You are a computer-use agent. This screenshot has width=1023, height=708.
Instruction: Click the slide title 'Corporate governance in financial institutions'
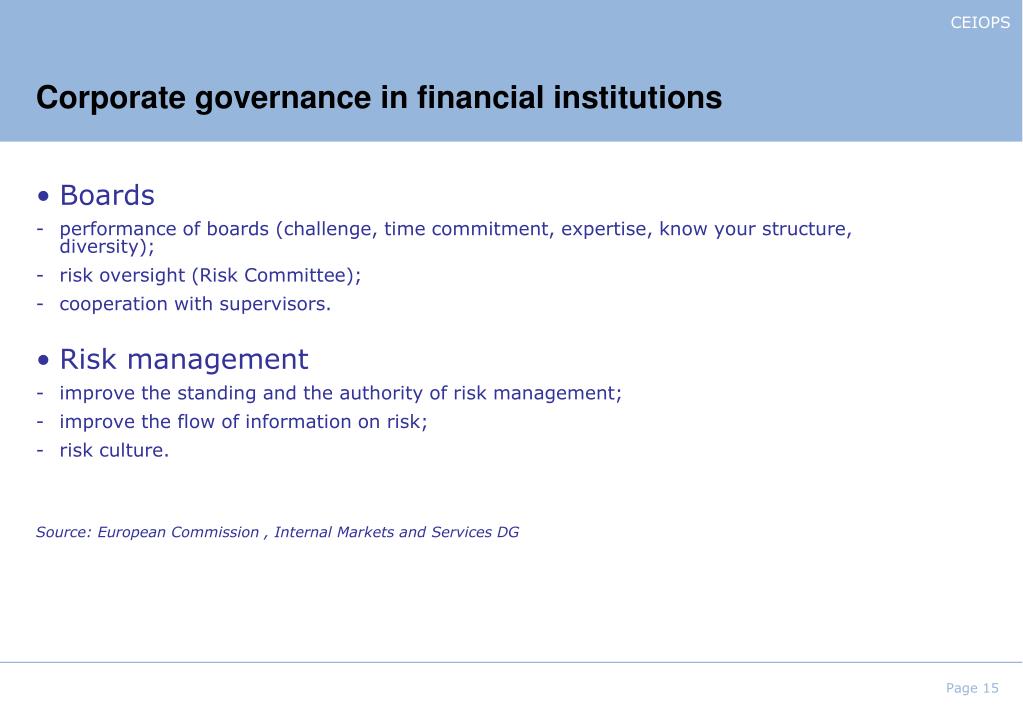(x=379, y=98)
